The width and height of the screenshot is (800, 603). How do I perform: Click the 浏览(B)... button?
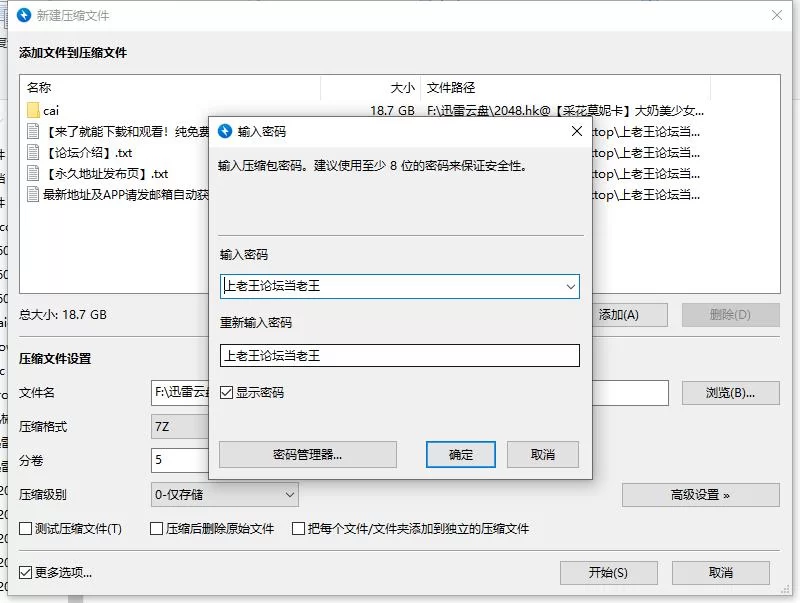731,393
